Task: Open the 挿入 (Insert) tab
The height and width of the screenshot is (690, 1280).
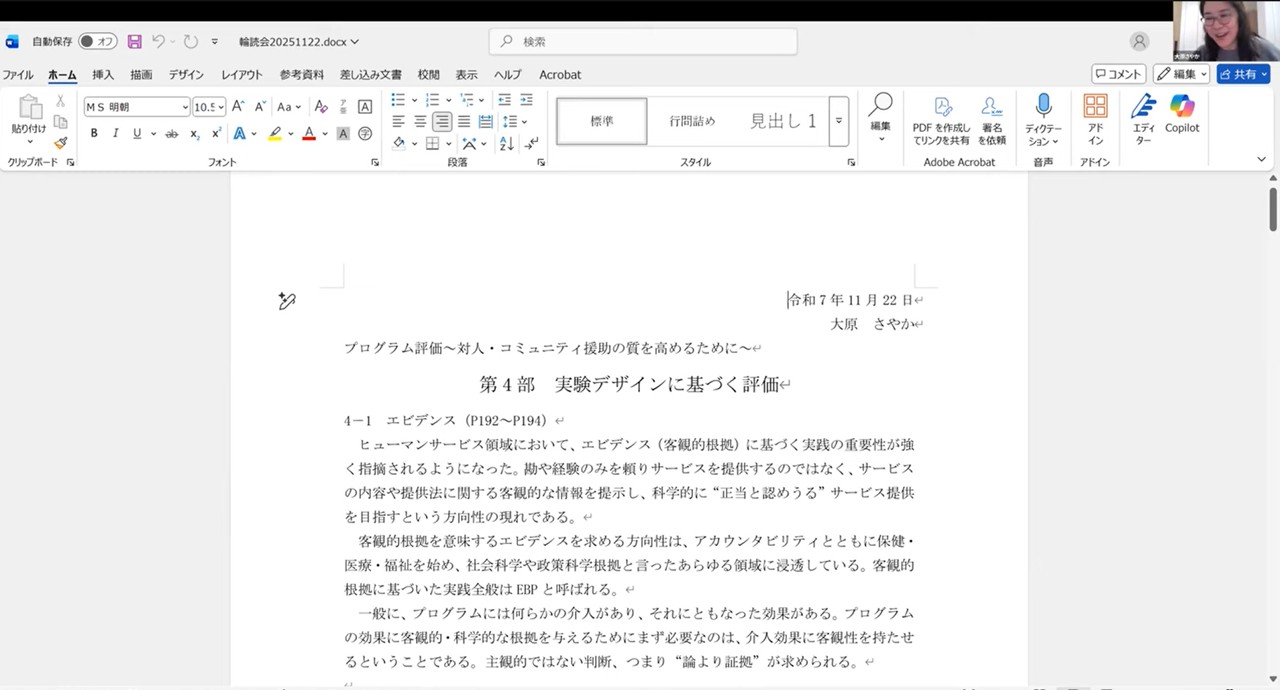Action: pos(103,75)
